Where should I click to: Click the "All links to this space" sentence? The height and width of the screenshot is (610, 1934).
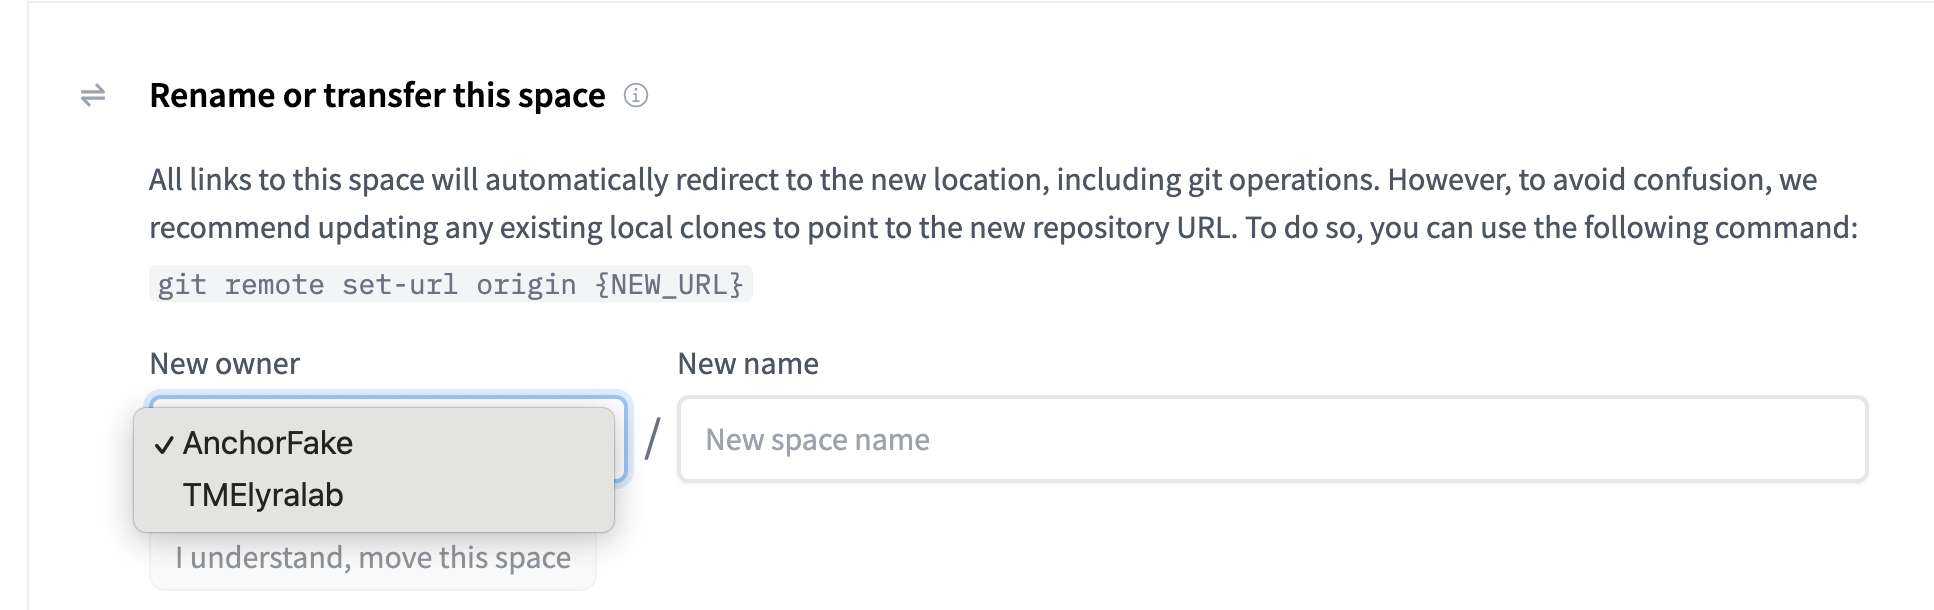(300, 180)
